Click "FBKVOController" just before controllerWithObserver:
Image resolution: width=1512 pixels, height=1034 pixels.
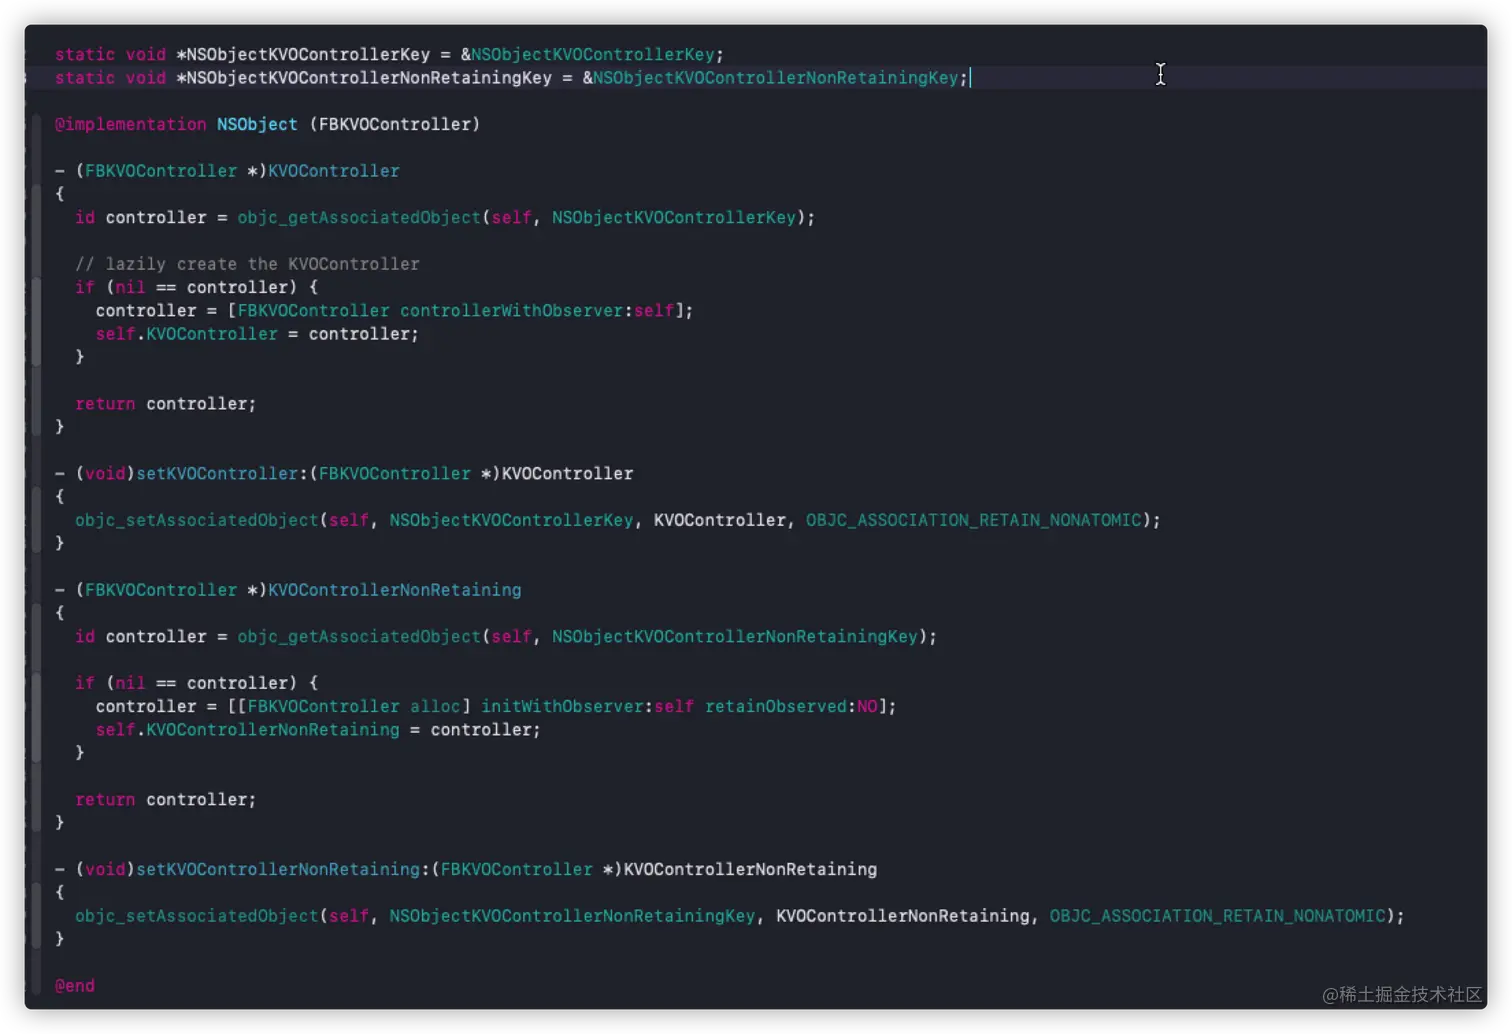(313, 311)
